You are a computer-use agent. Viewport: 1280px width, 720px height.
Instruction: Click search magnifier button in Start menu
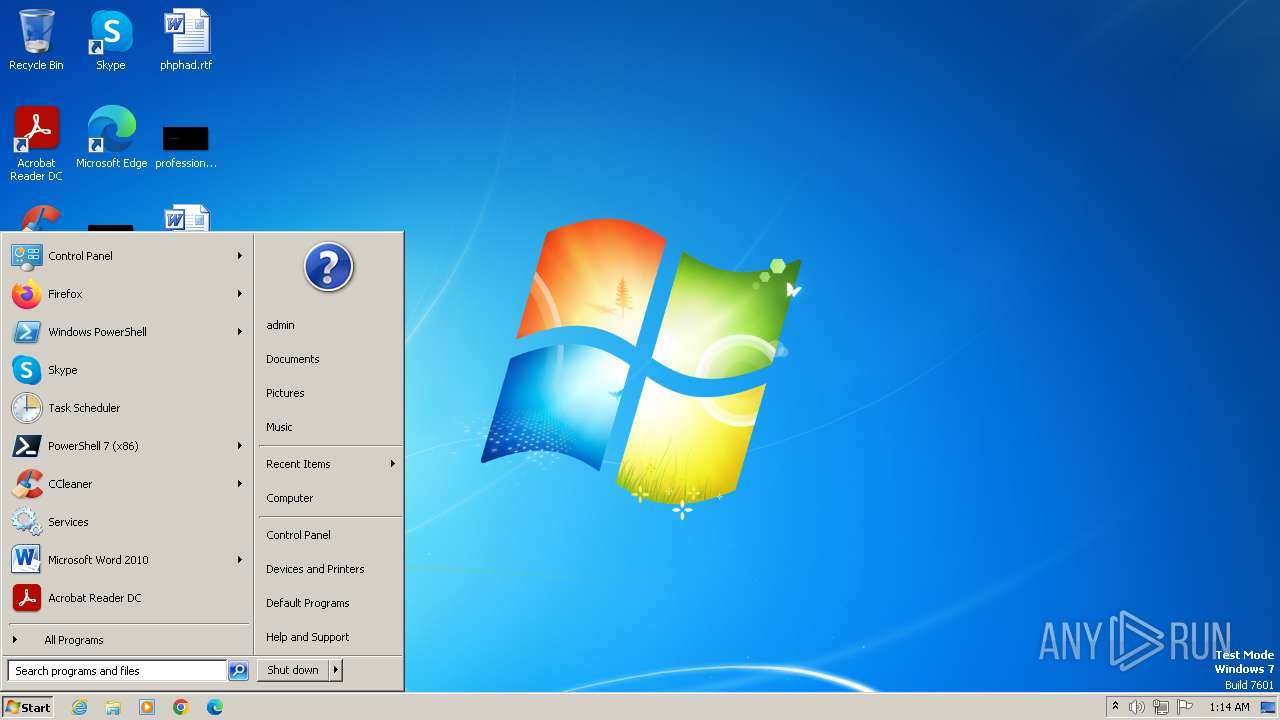238,671
